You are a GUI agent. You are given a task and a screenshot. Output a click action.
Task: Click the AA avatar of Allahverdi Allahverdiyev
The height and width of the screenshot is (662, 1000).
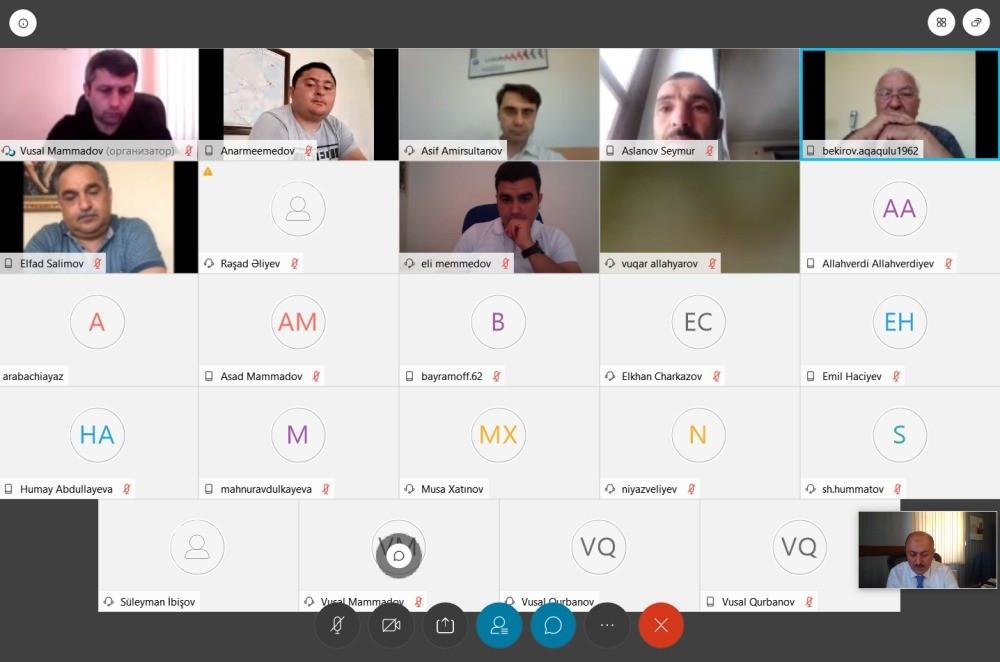[x=899, y=209]
